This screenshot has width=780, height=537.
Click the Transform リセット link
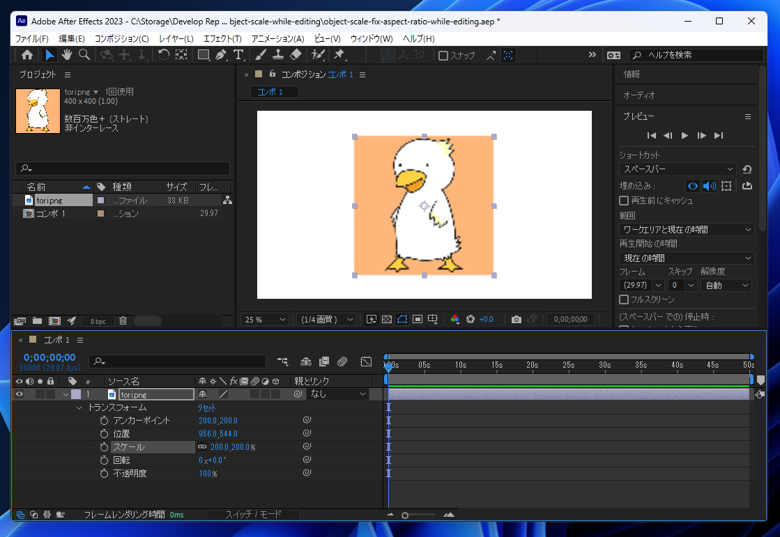click(206, 408)
